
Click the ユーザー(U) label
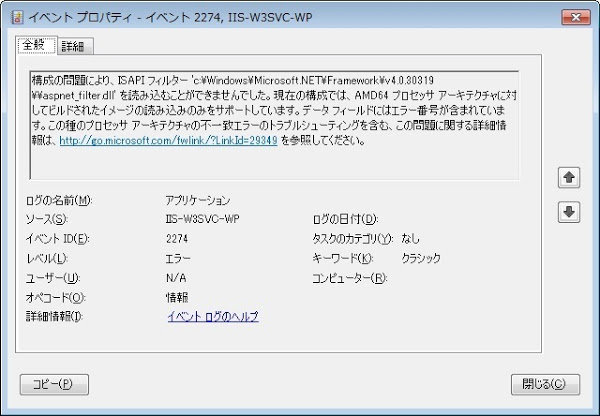click(x=52, y=278)
